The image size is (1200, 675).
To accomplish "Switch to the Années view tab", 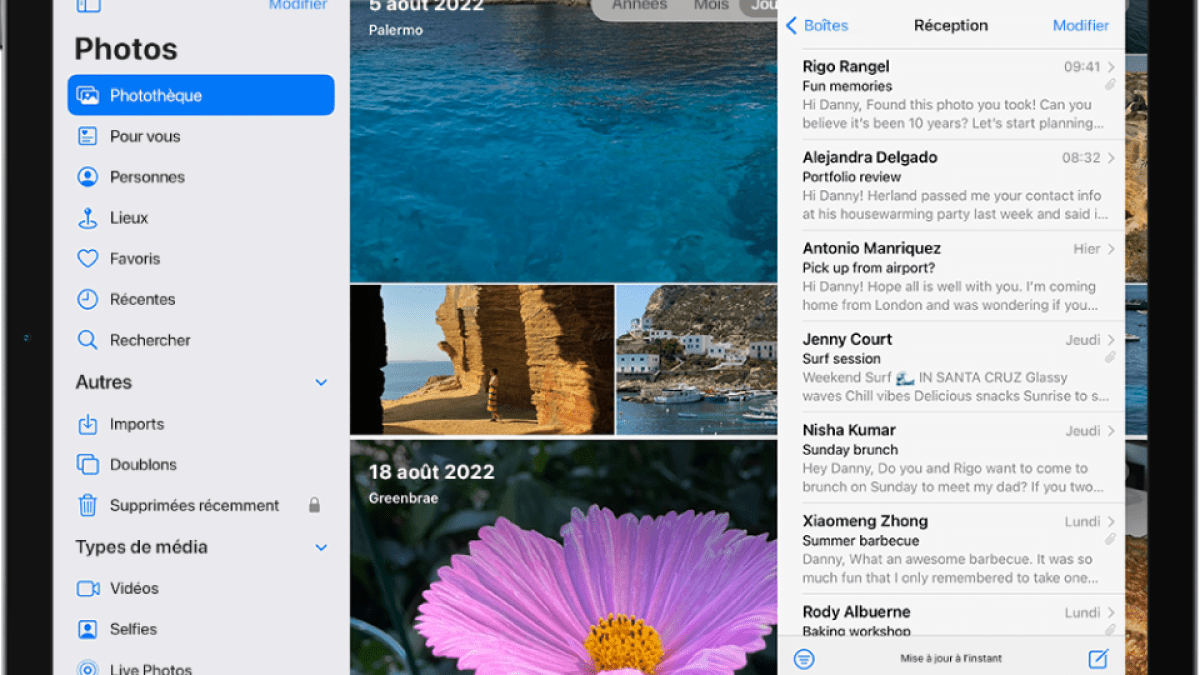I will [x=640, y=6].
